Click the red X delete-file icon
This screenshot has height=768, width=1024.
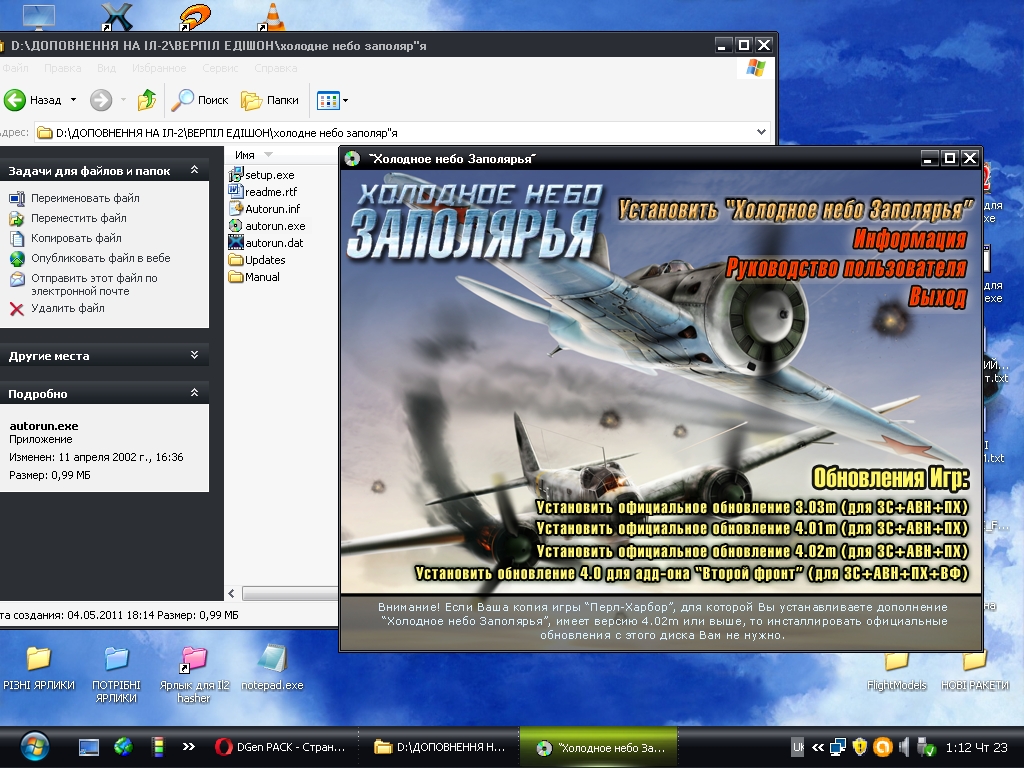click(x=17, y=309)
